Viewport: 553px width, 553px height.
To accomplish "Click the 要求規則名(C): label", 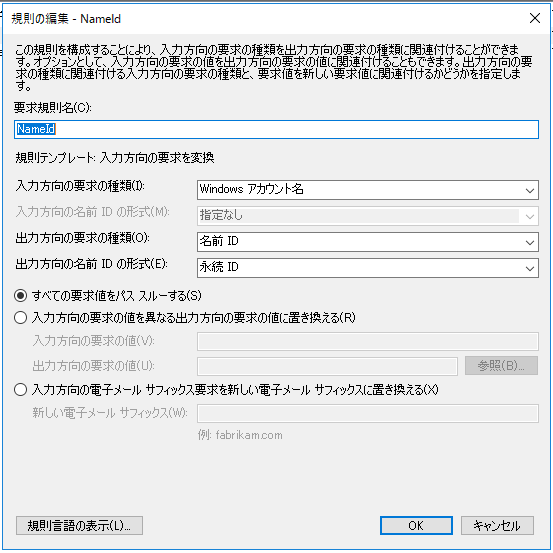I will [x=53, y=107].
